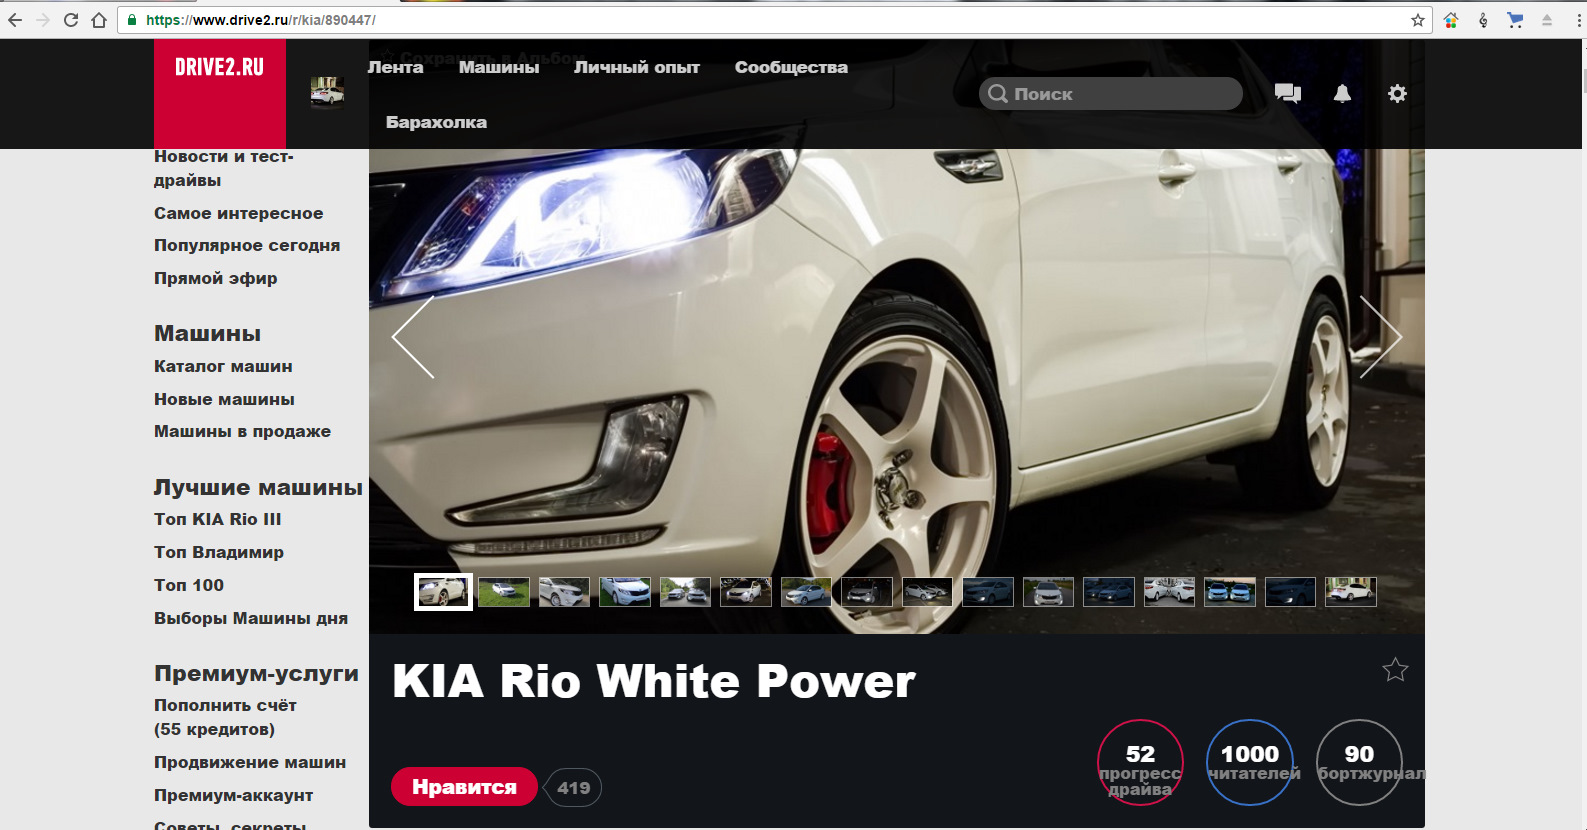Click the Машины sidebar heading
Viewport: 1587px width, 830px height.
[x=207, y=333]
